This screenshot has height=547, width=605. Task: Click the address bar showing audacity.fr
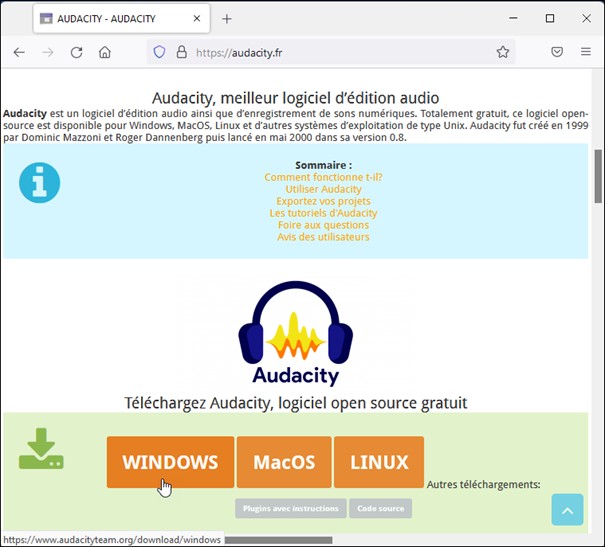[x=332, y=52]
